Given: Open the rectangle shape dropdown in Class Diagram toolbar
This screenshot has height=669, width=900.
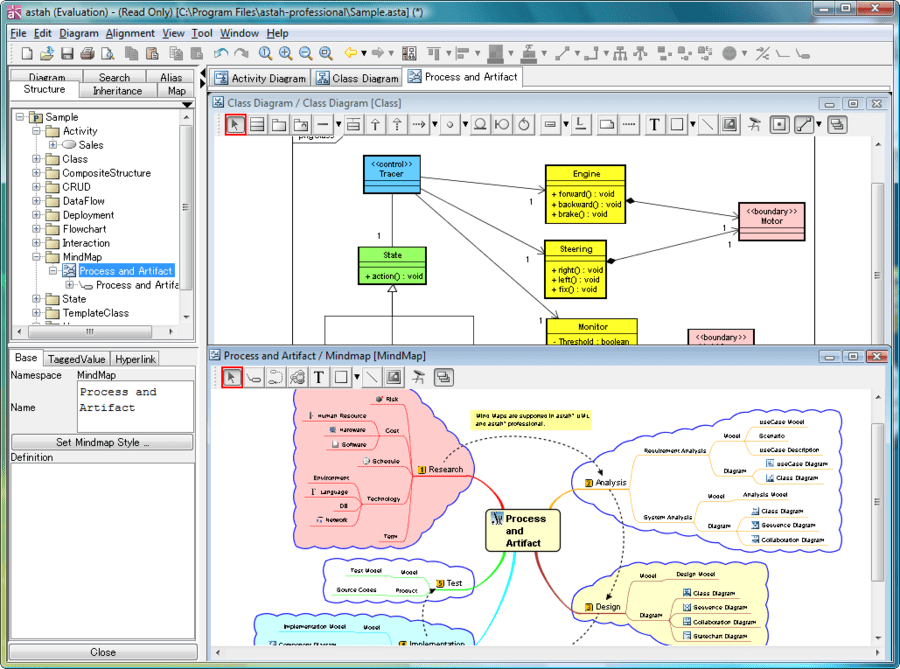Looking at the screenshot, I should (693, 125).
